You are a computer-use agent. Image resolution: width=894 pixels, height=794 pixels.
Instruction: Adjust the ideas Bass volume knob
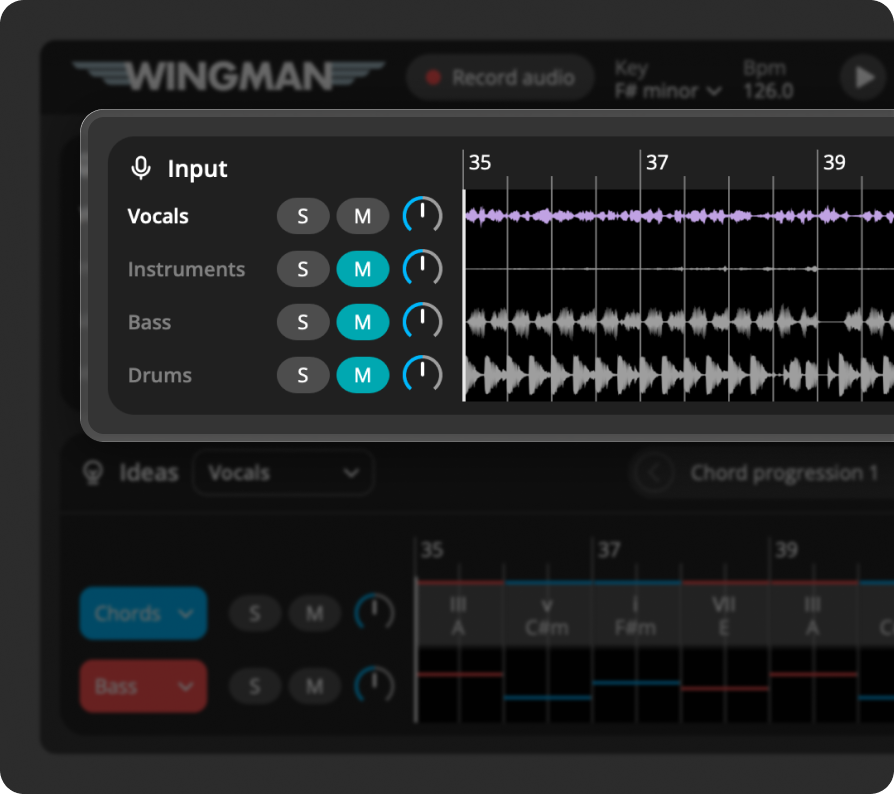point(375,686)
